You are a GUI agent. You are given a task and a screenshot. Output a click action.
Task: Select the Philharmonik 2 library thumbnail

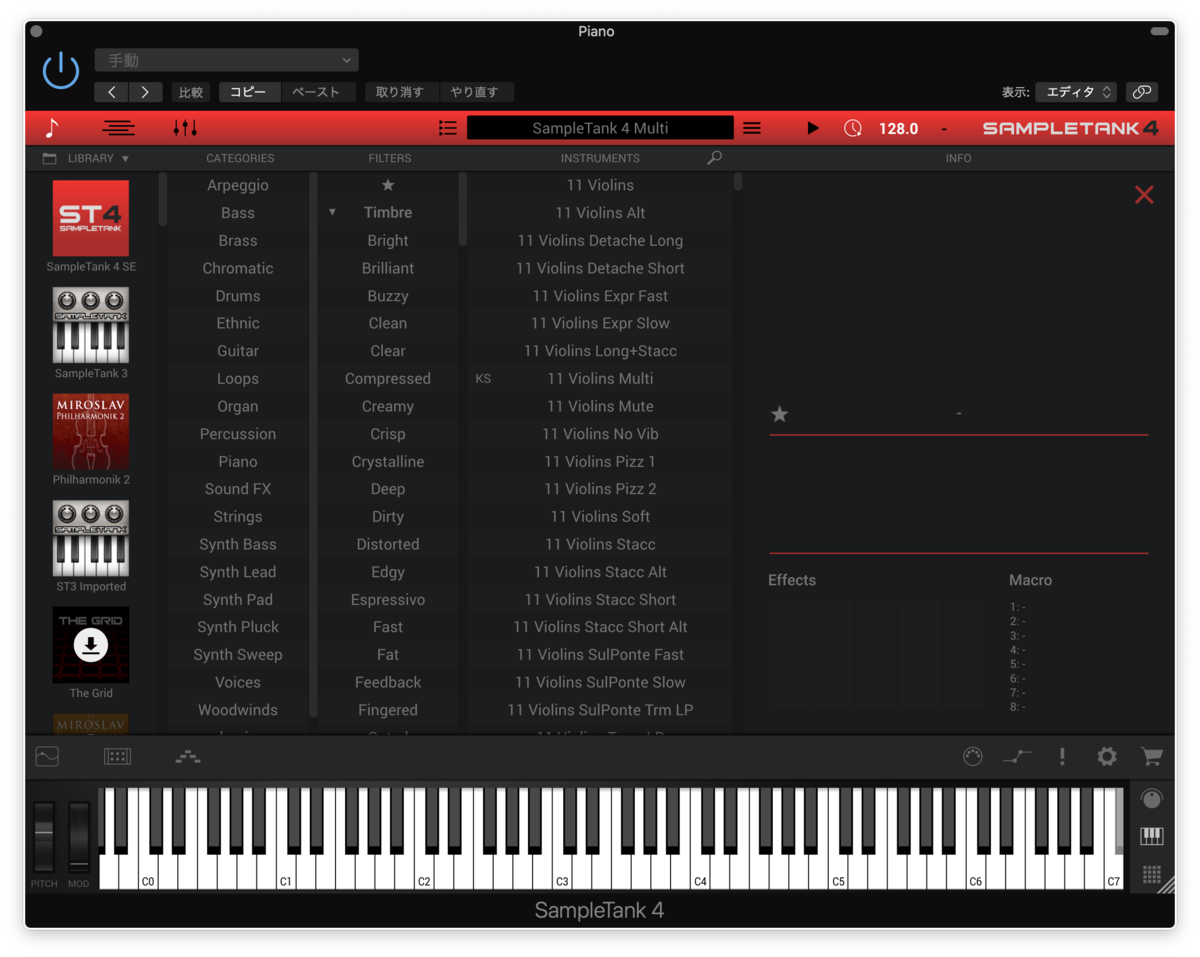91,432
